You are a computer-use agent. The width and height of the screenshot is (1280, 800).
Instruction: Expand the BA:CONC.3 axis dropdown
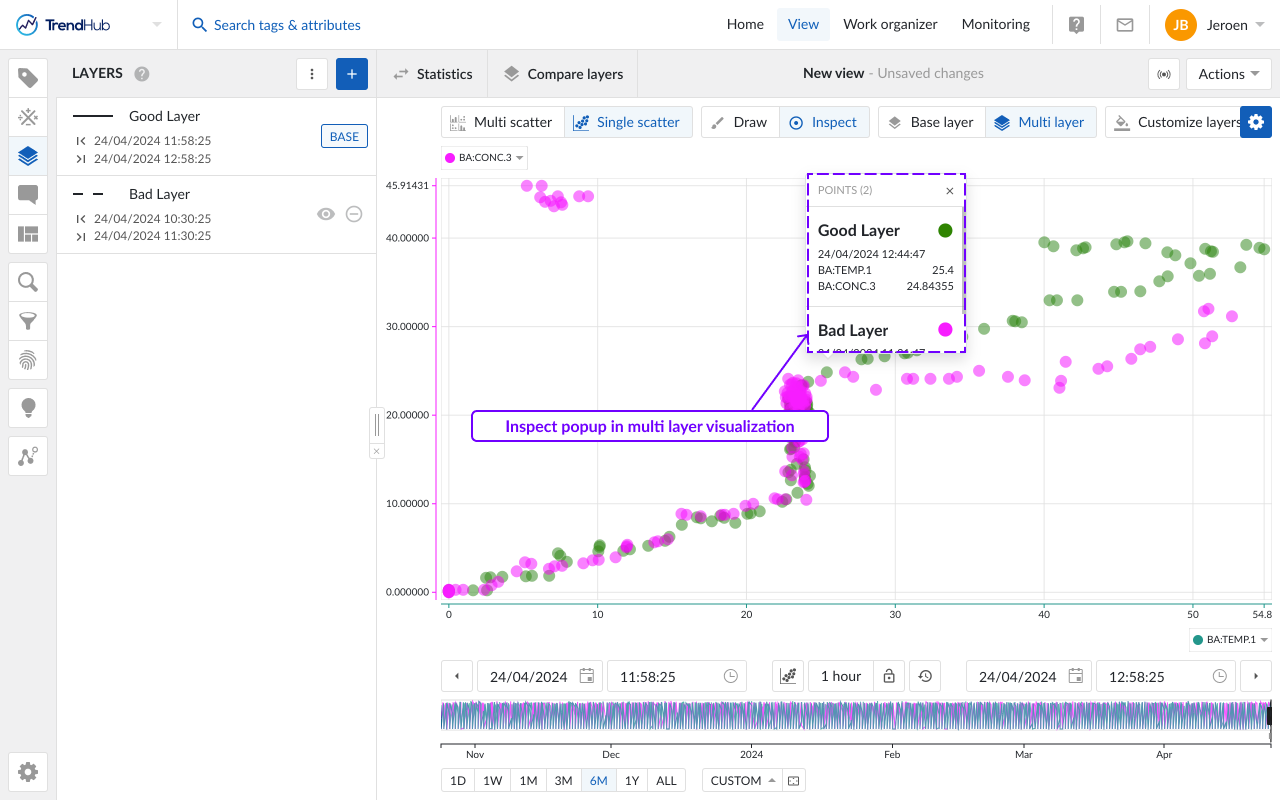(x=484, y=158)
